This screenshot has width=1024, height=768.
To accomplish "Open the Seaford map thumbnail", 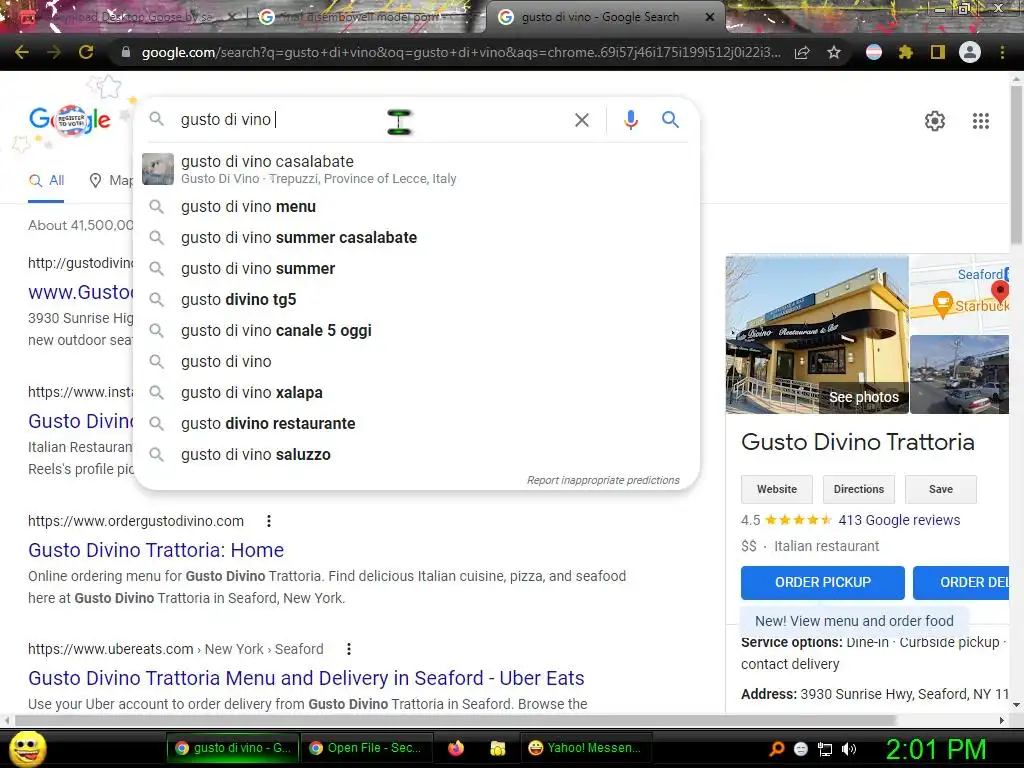I will 959,294.
